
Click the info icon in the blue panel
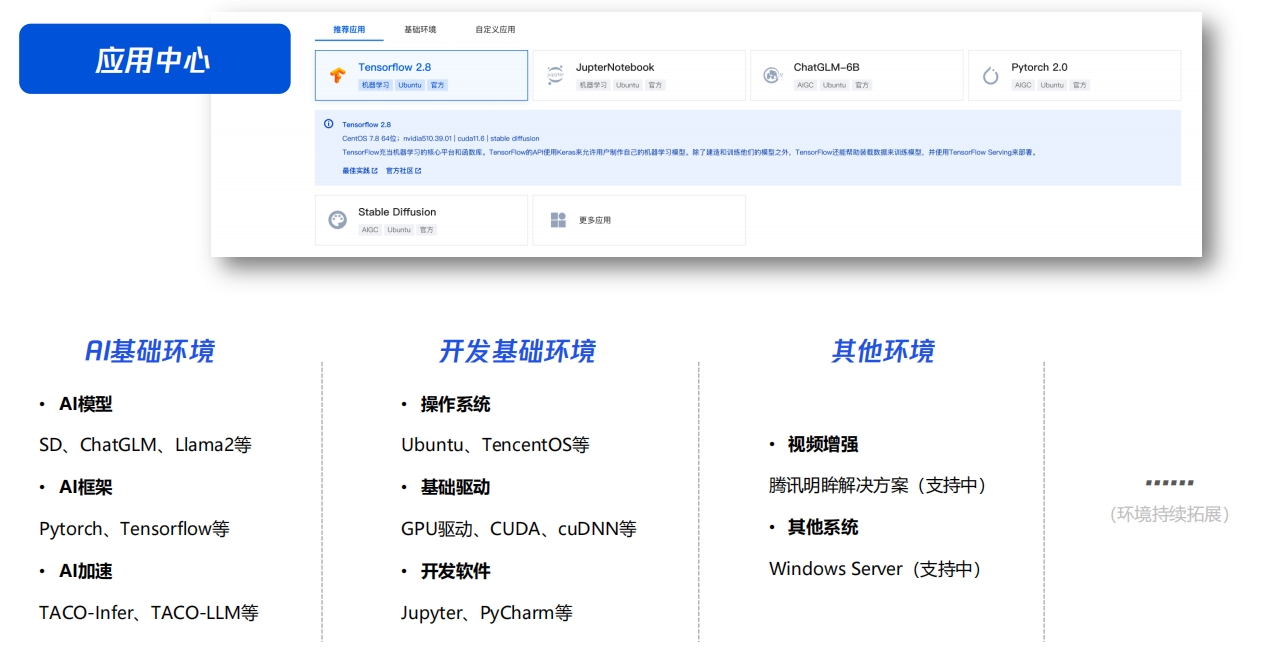pyautogui.click(x=328, y=124)
